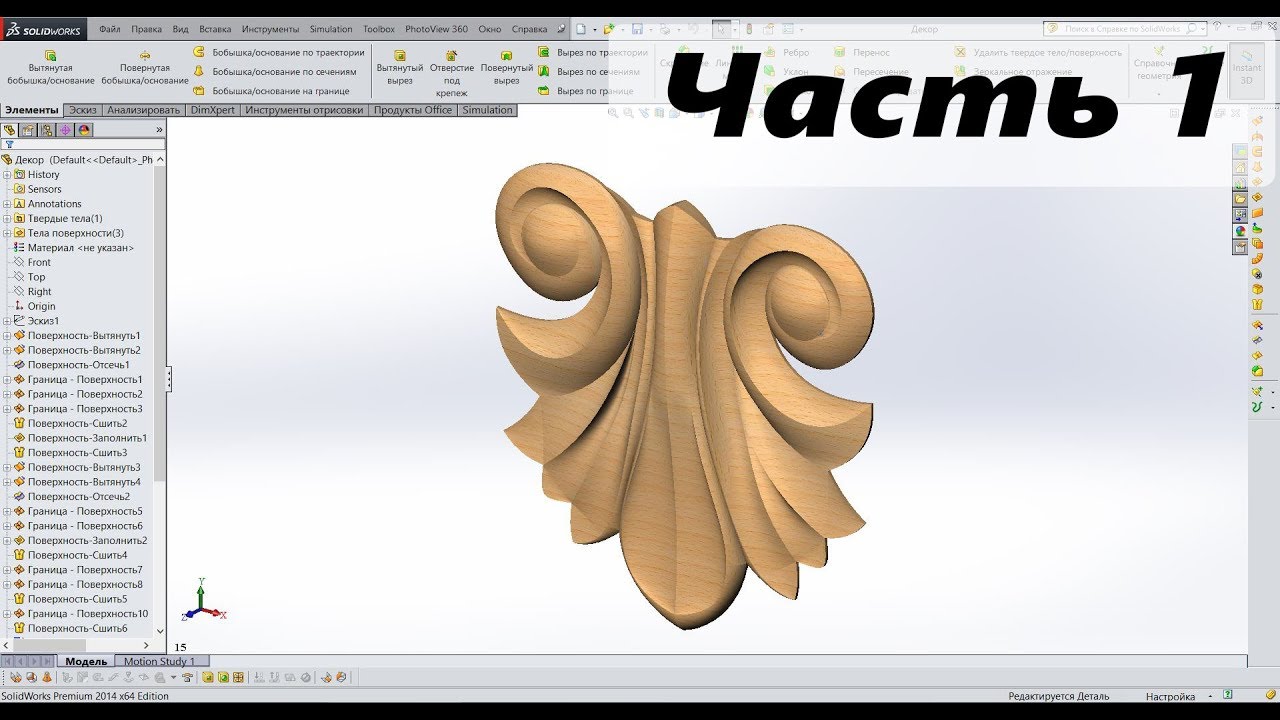This screenshot has width=1280, height=720.
Task: Expand Граница - Поверхность1 feature
Action: [x=7, y=380]
